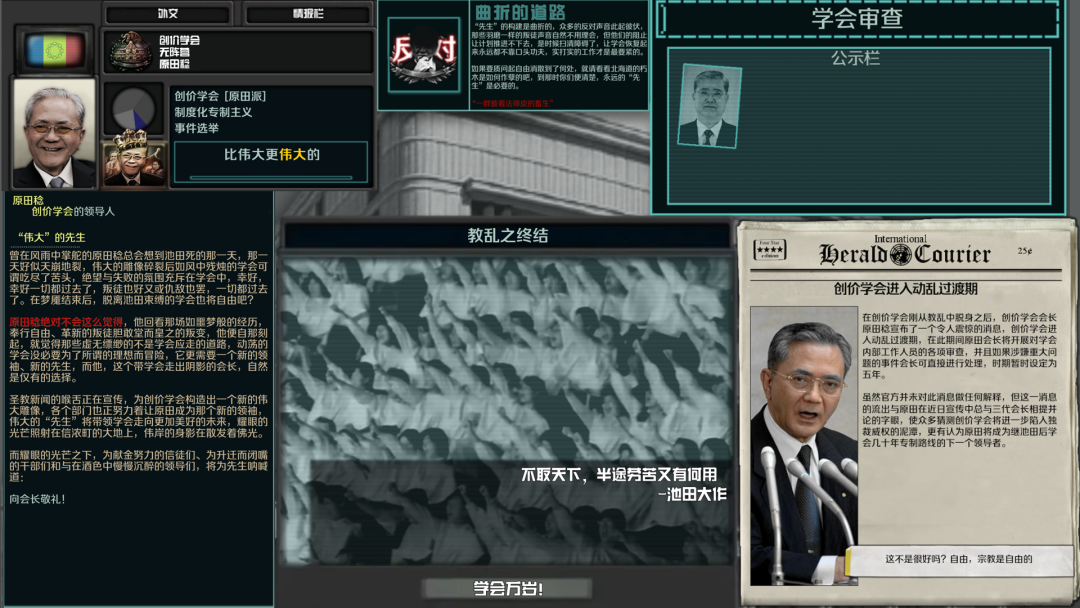Confirm the event with 学会万岁!

(x=507, y=588)
